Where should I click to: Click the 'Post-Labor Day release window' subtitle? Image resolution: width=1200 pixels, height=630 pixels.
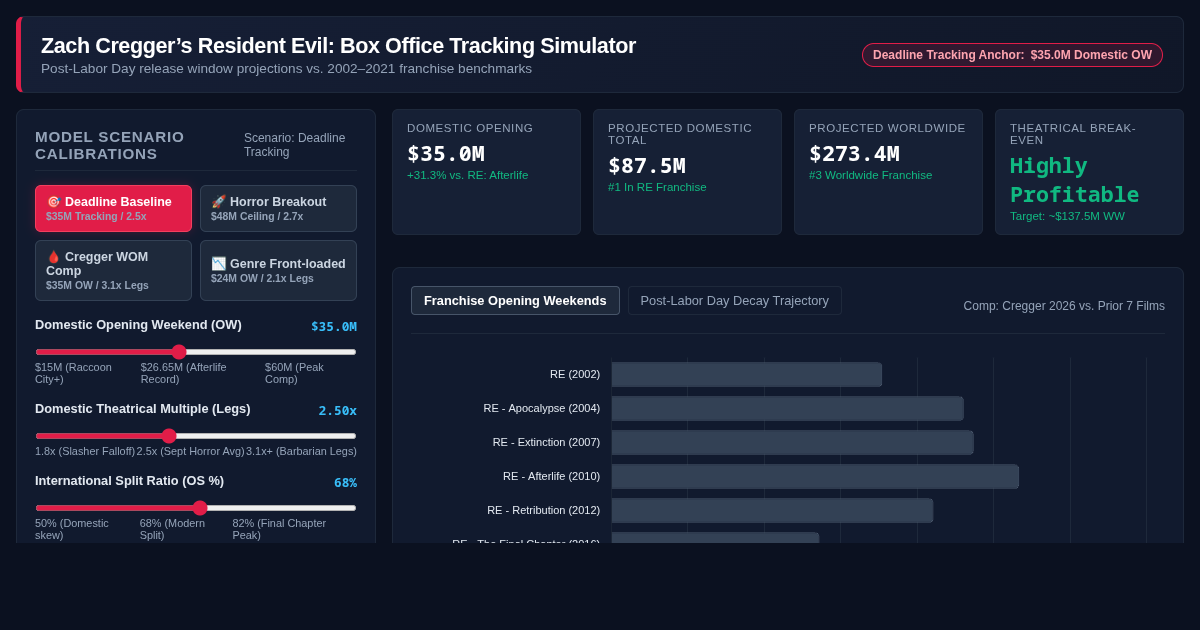pos(286,69)
